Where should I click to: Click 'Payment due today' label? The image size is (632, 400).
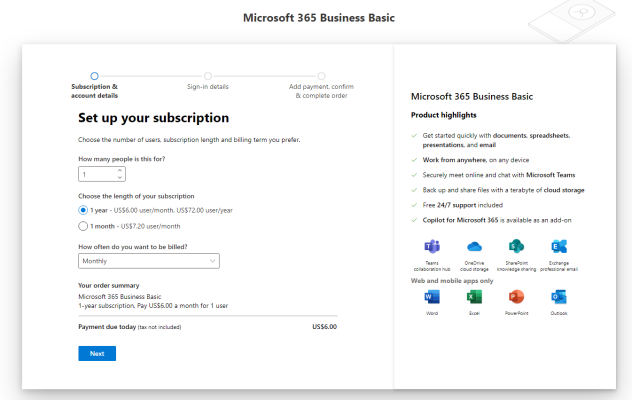click(x=107, y=327)
